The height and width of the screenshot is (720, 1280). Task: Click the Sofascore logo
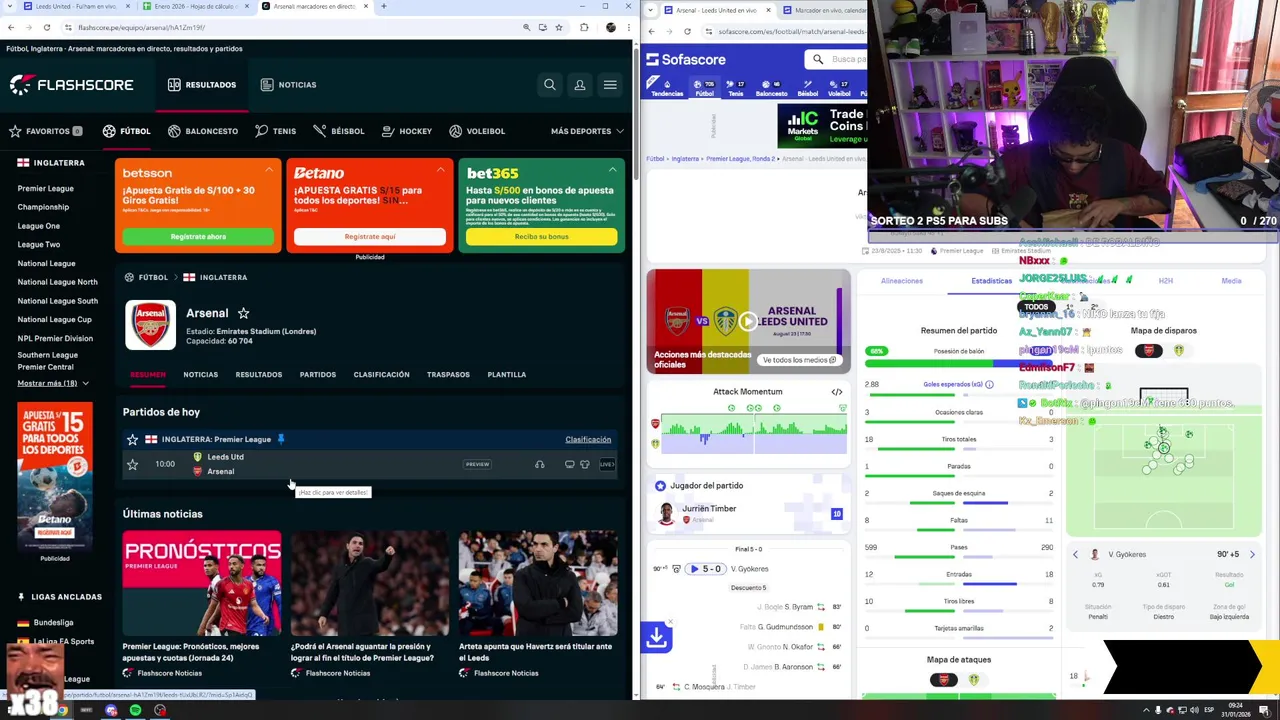pos(686,59)
